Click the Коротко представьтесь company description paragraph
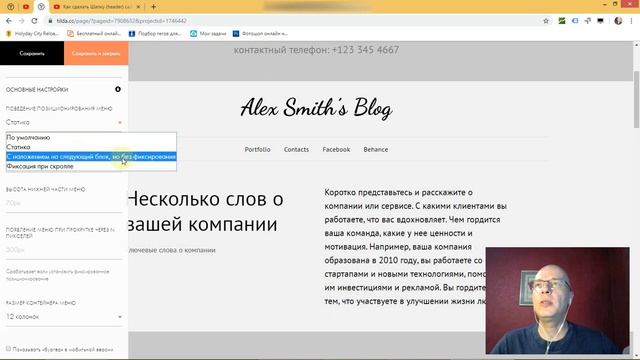 416,247
